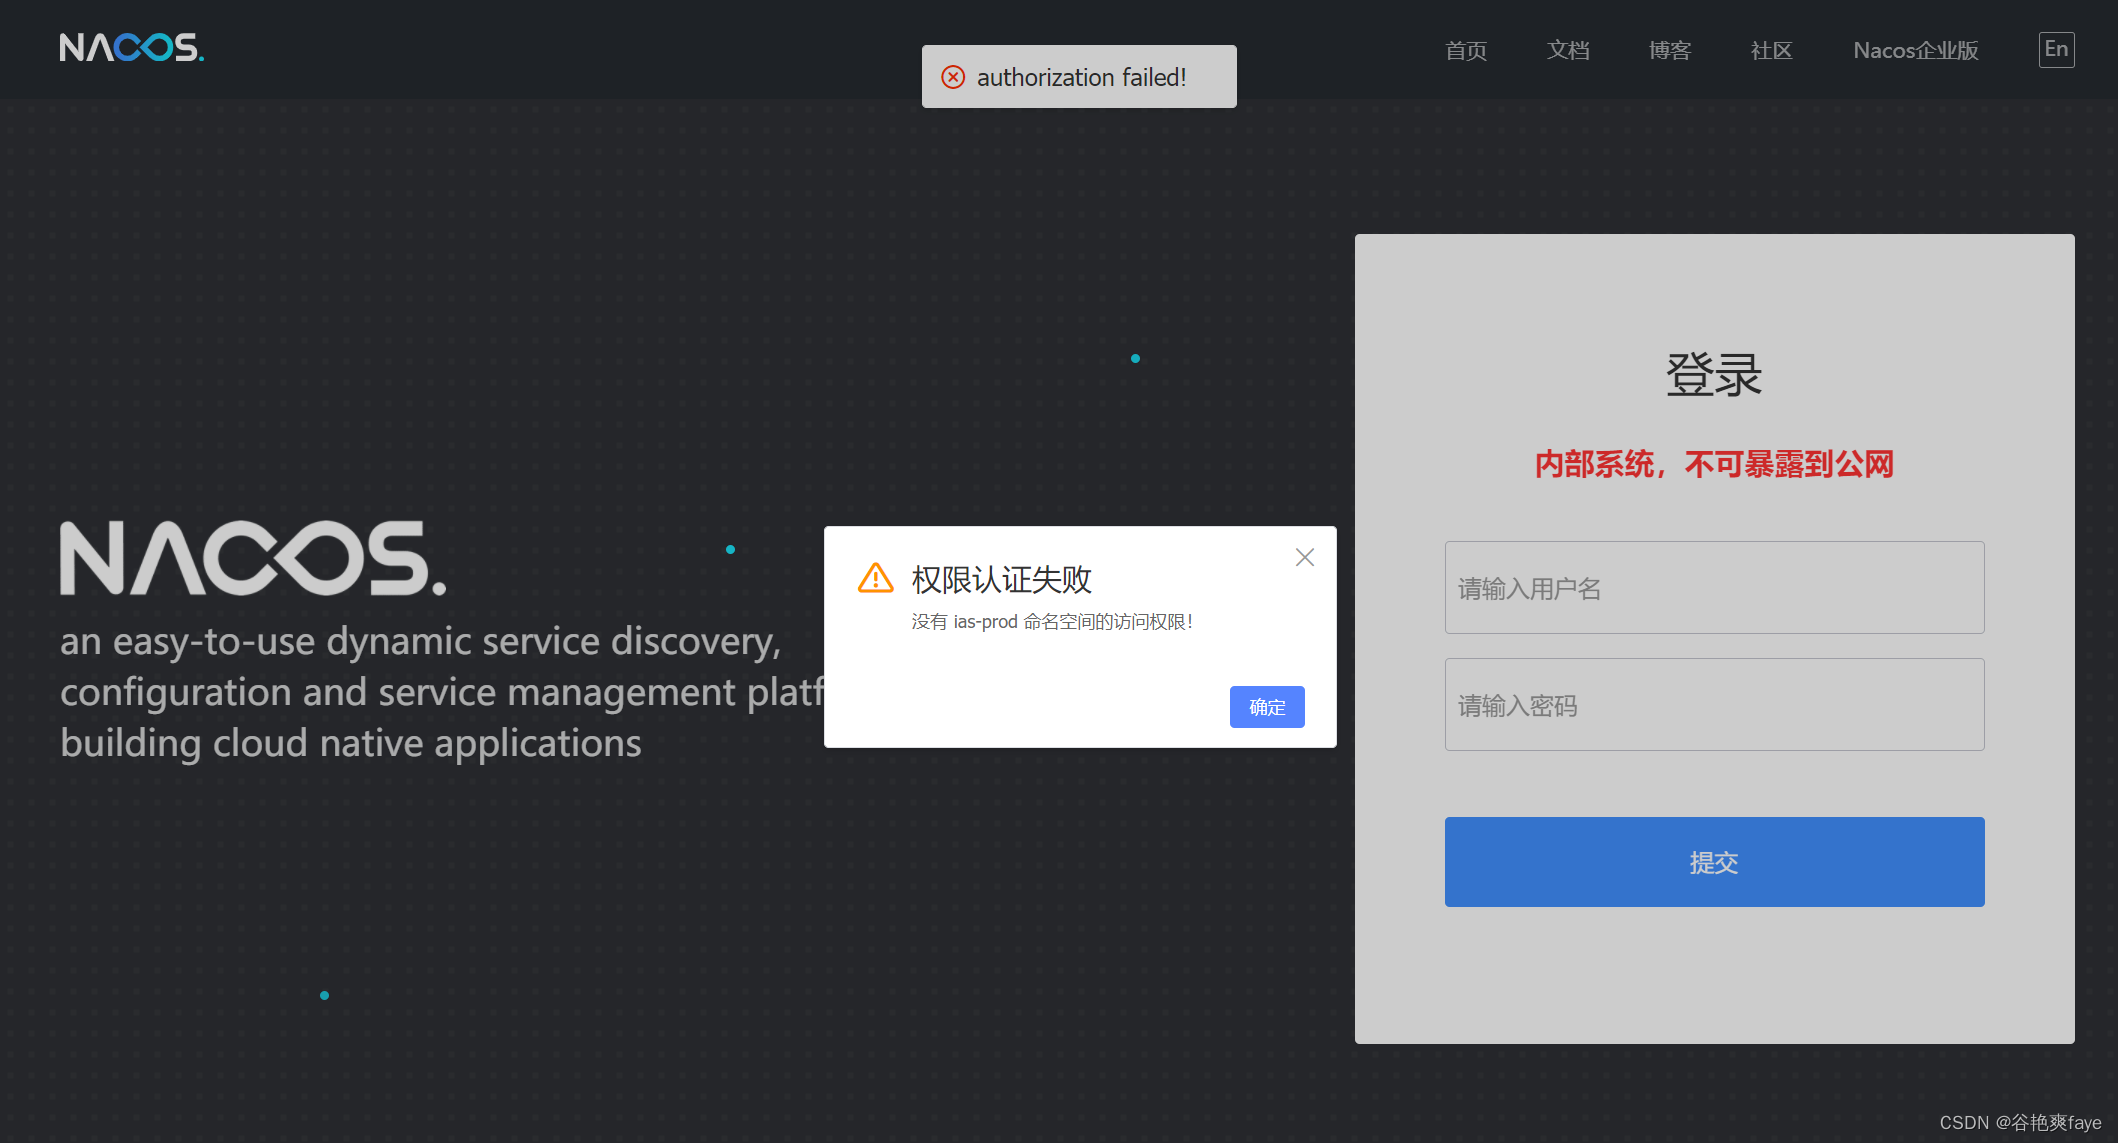Open the 社区 community menu item
Viewport: 2118px width, 1143px height.
click(1771, 51)
